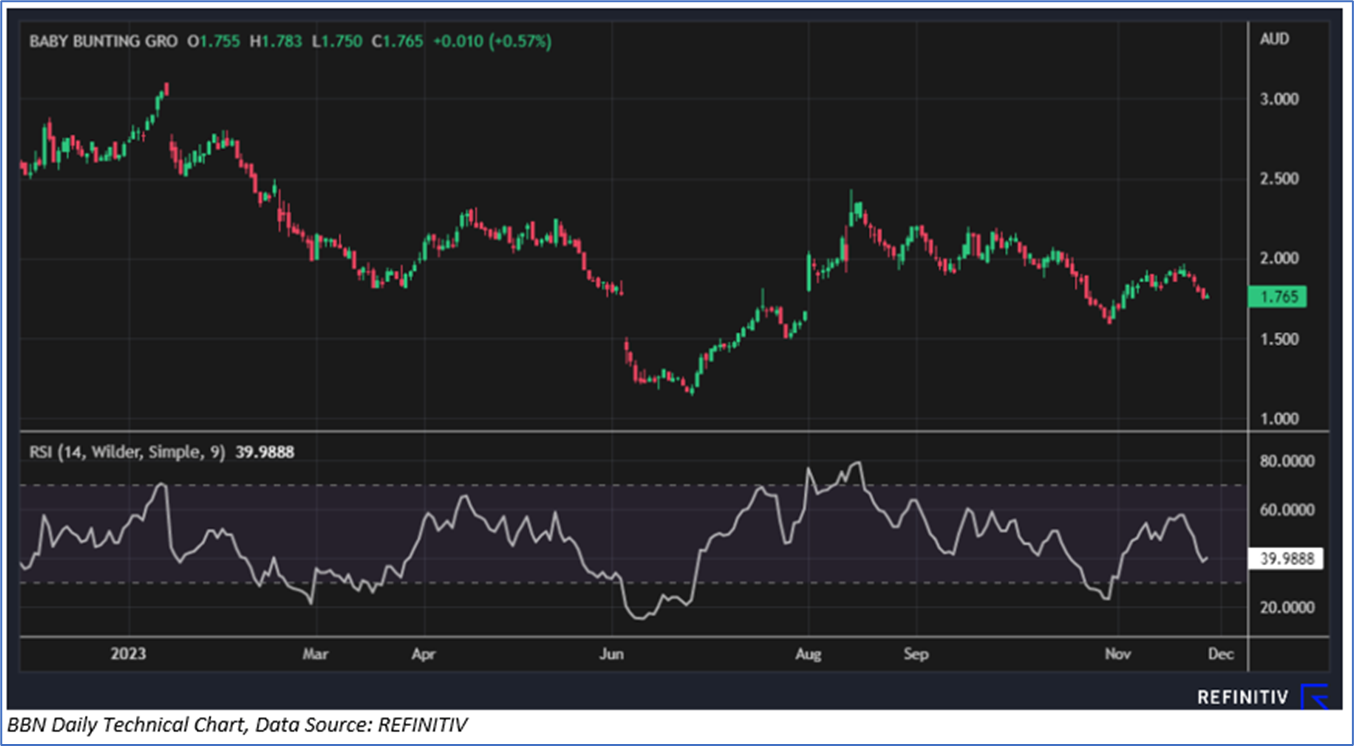
Task: Click the Apr time axis label
Action: coord(424,654)
